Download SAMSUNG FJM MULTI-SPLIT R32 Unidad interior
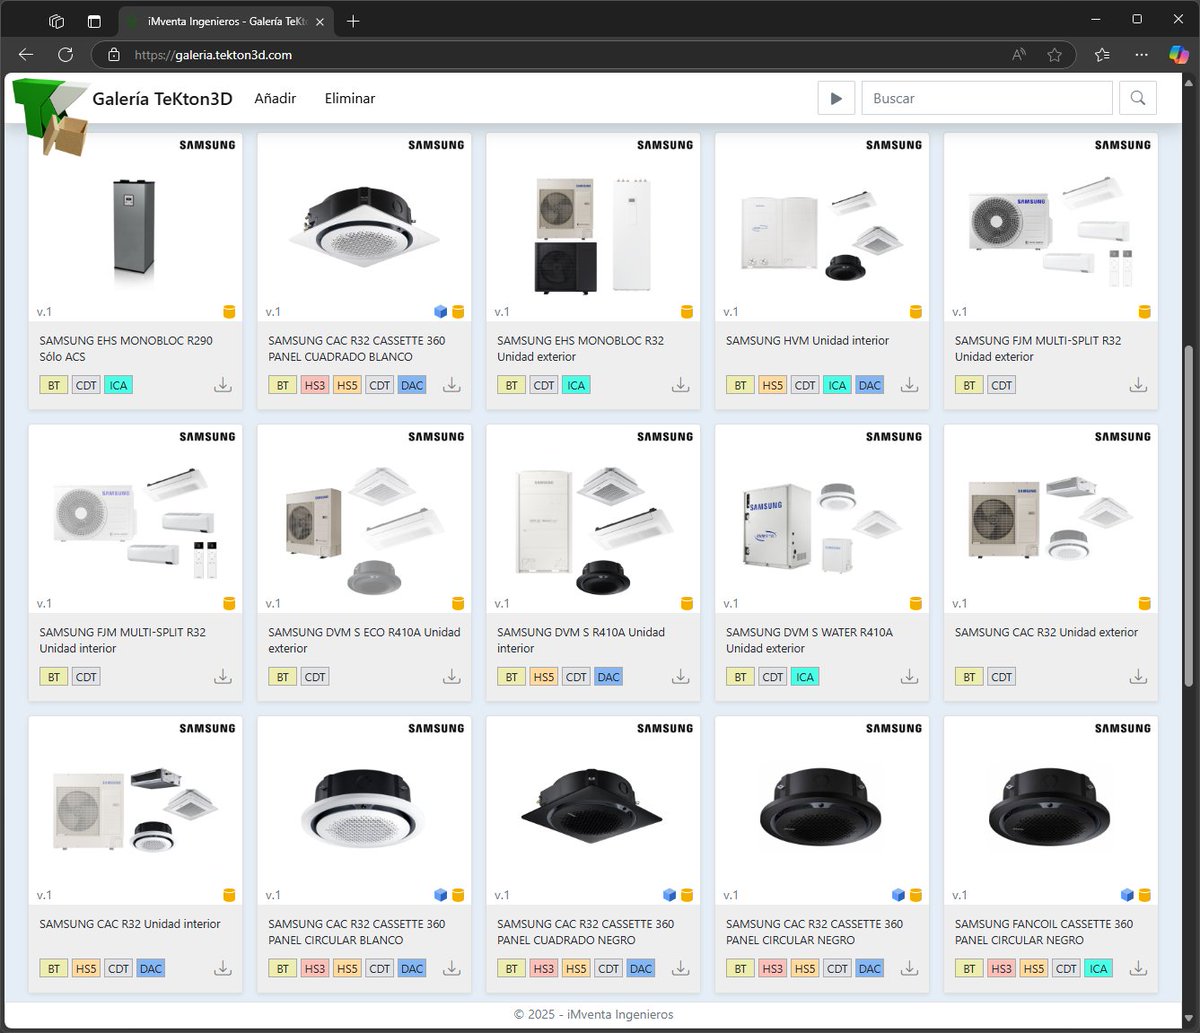Screen dimensions: 1200x1033 pos(223,677)
